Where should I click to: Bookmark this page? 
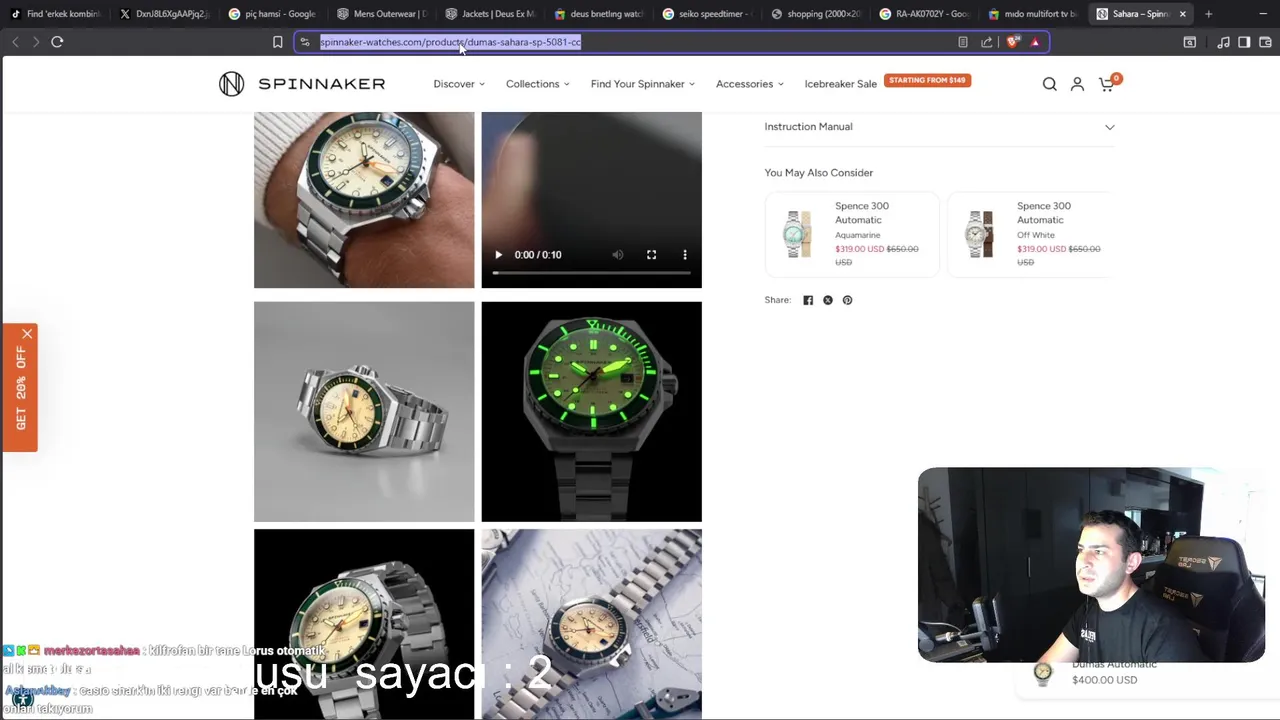(x=277, y=42)
